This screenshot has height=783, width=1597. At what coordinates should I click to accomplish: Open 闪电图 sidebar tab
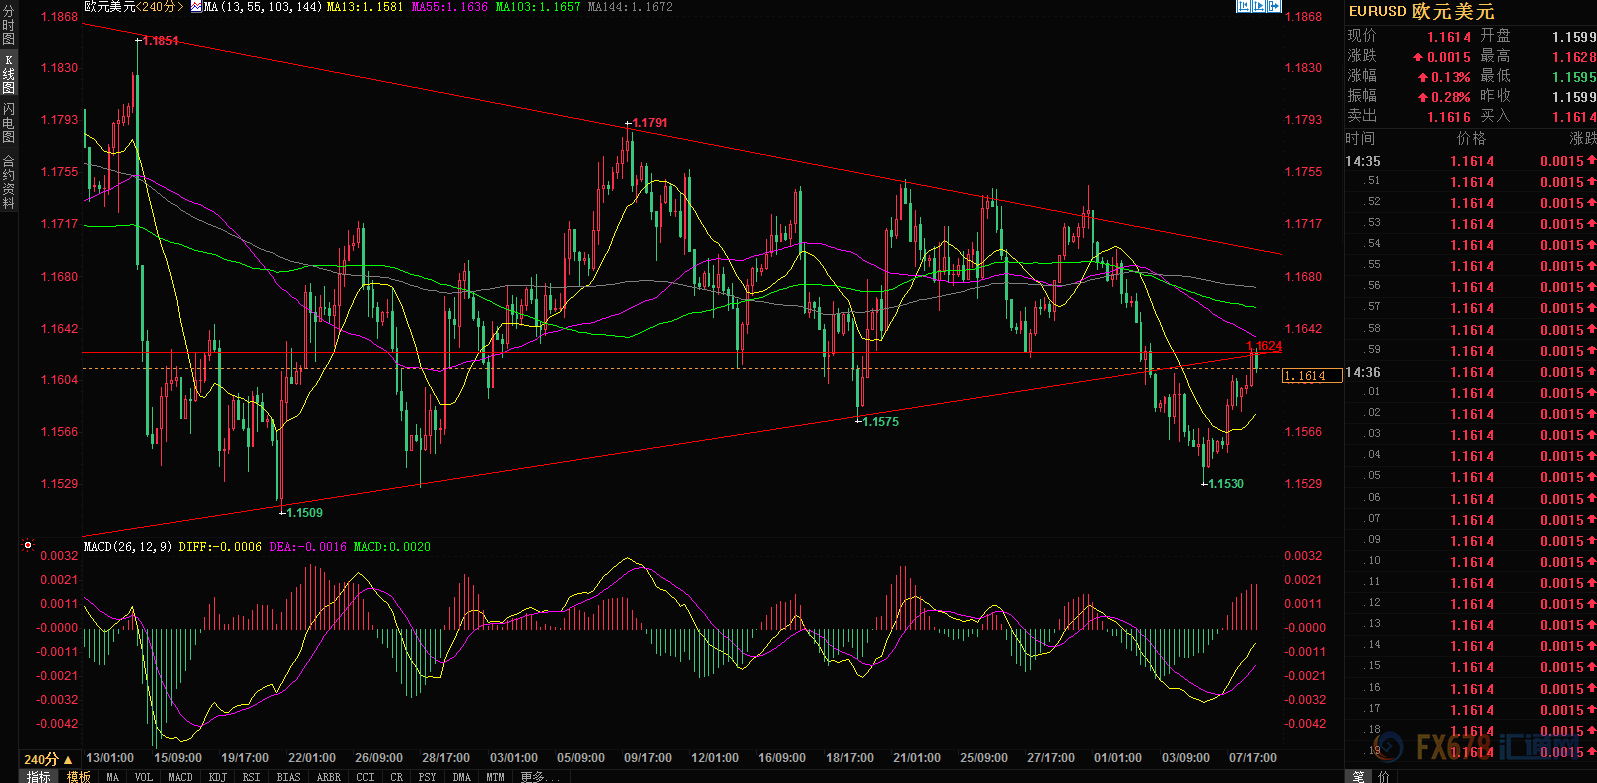click(8, 122)
